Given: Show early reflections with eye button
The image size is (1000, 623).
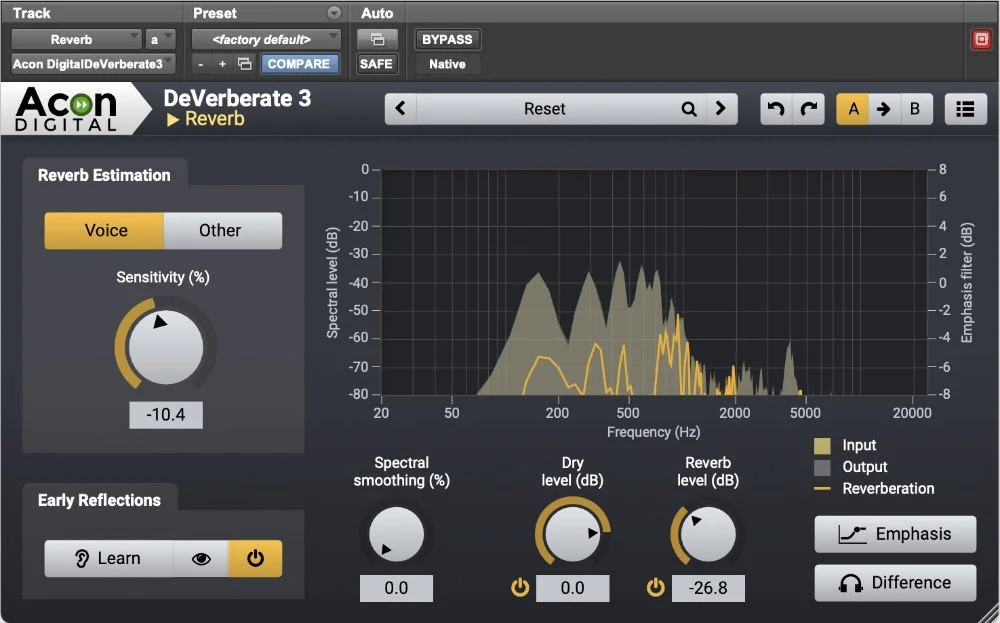Looking at the screenshot, I should [x=201, y=559].
